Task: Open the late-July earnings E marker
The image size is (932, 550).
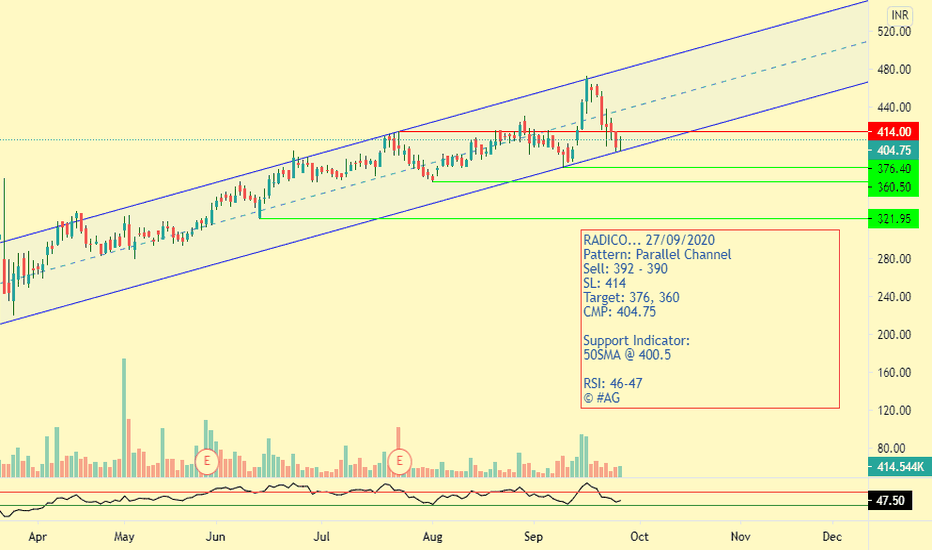Action: coord(399,461)
